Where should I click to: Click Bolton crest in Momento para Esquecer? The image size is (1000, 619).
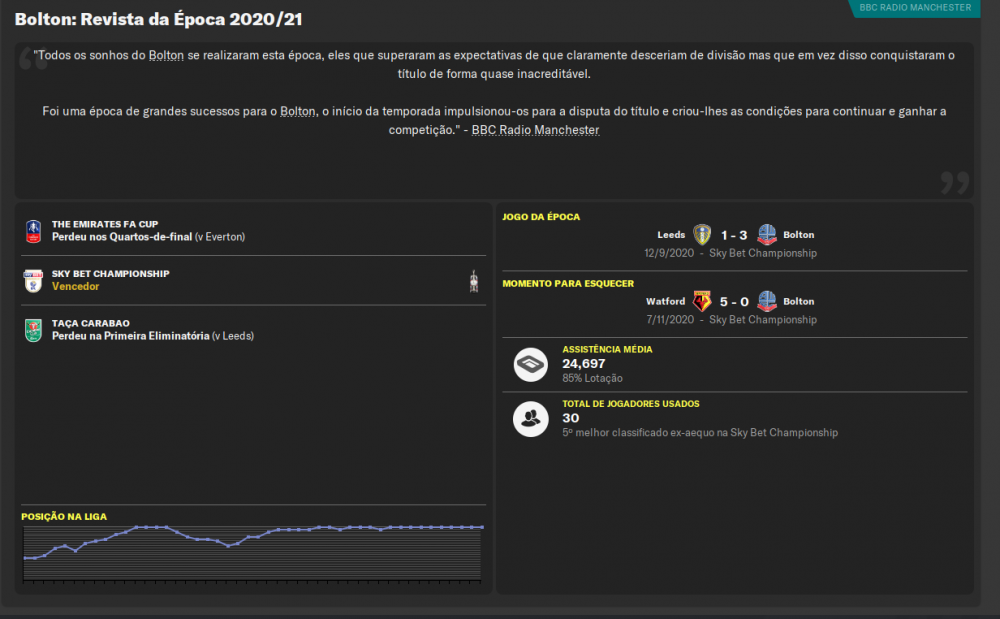coord(767,301)
